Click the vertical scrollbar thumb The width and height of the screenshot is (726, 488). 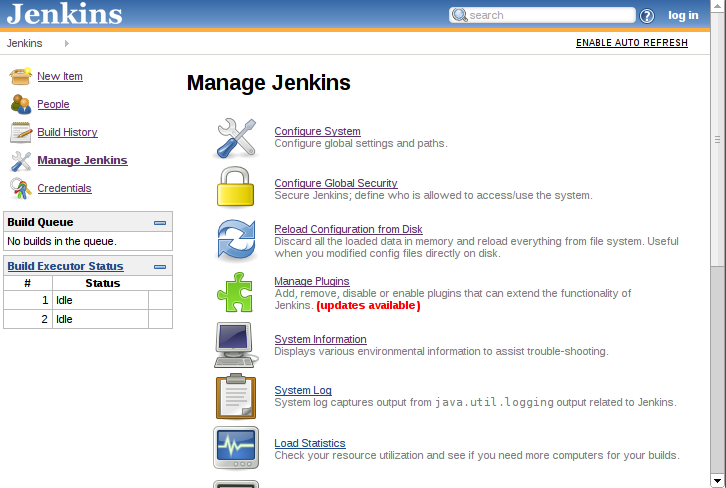717,139
